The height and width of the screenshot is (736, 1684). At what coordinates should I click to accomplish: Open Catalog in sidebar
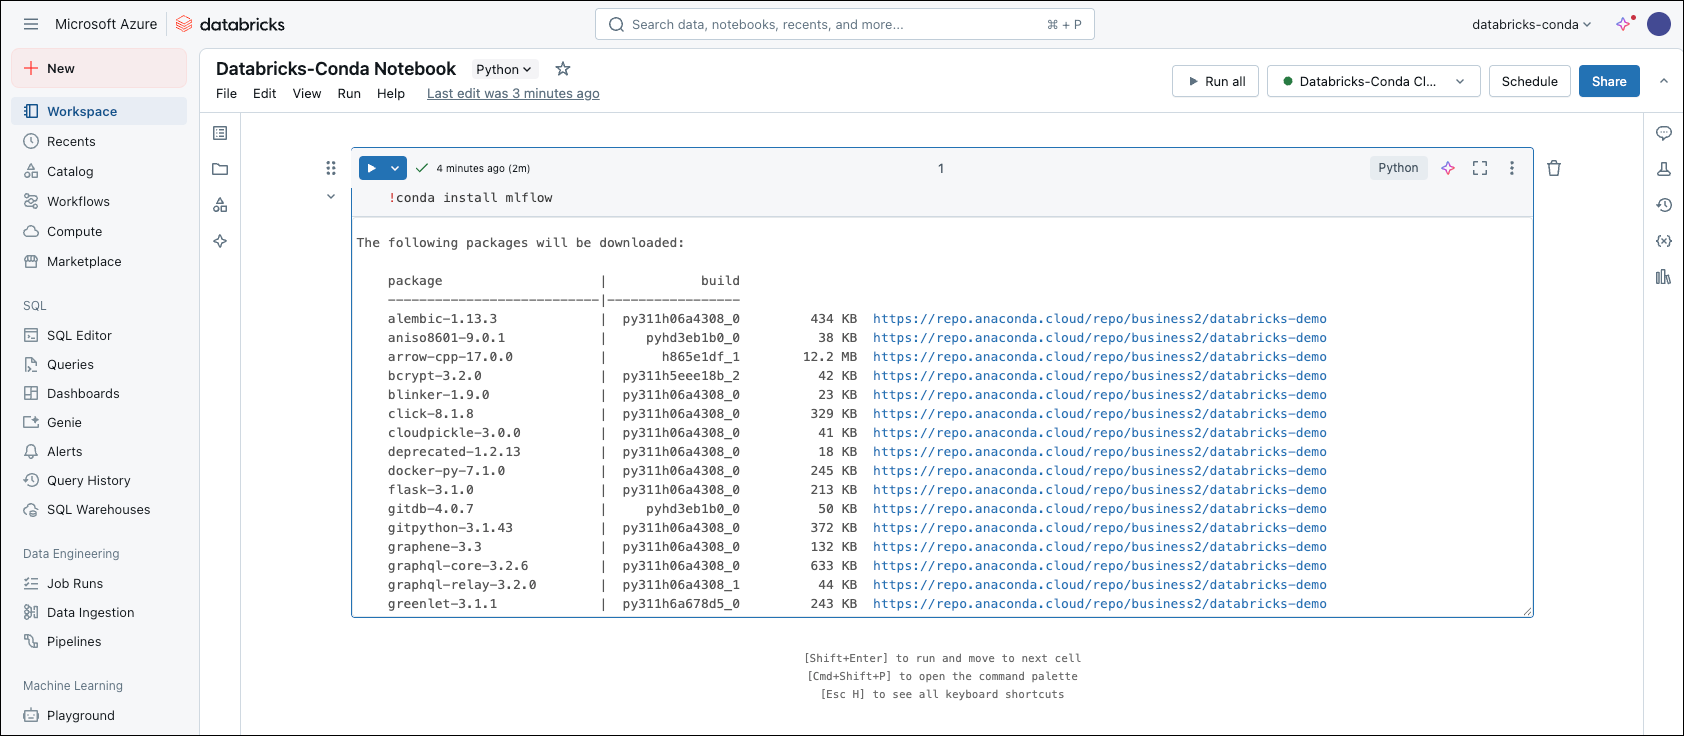[x=99, y=171]
